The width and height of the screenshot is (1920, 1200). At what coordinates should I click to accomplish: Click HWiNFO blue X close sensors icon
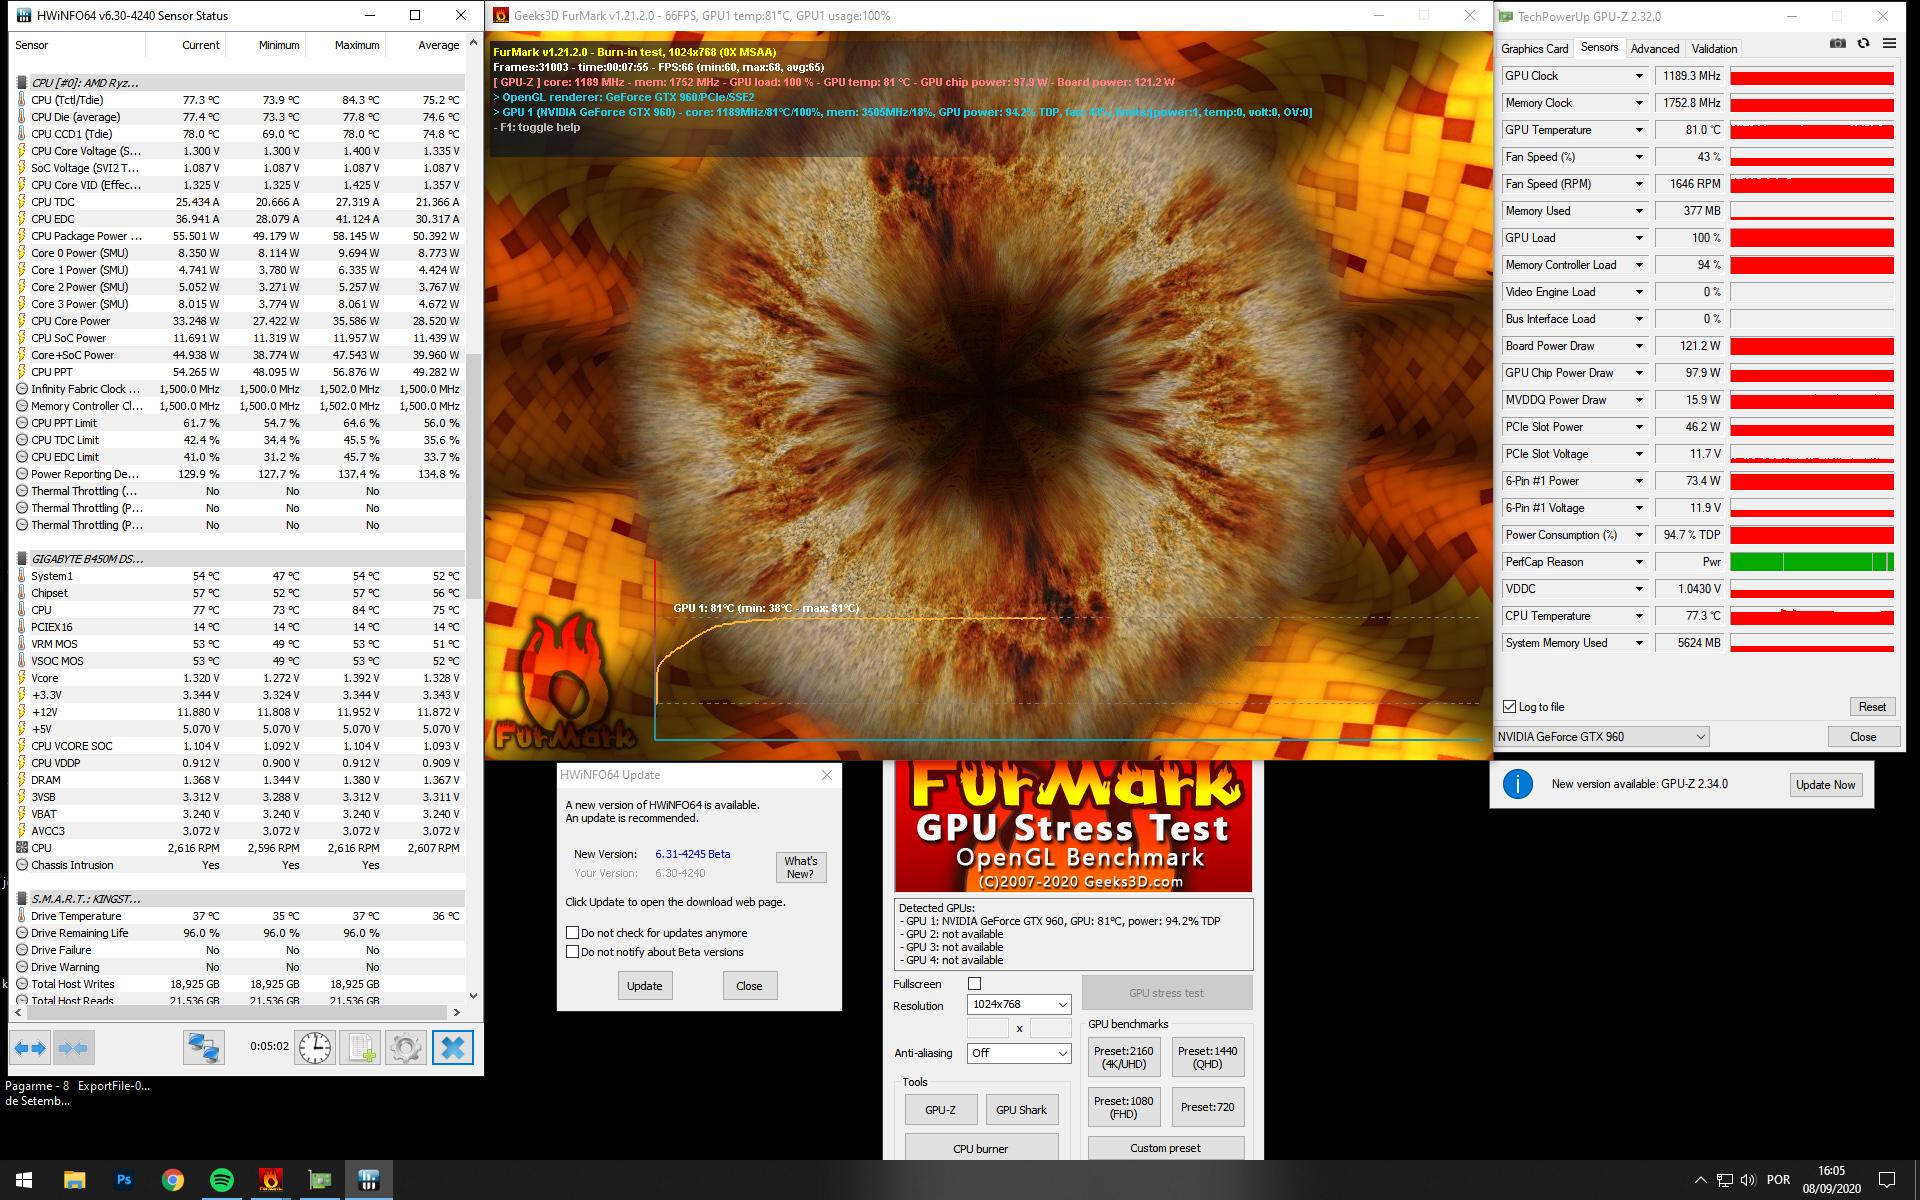452,1048
